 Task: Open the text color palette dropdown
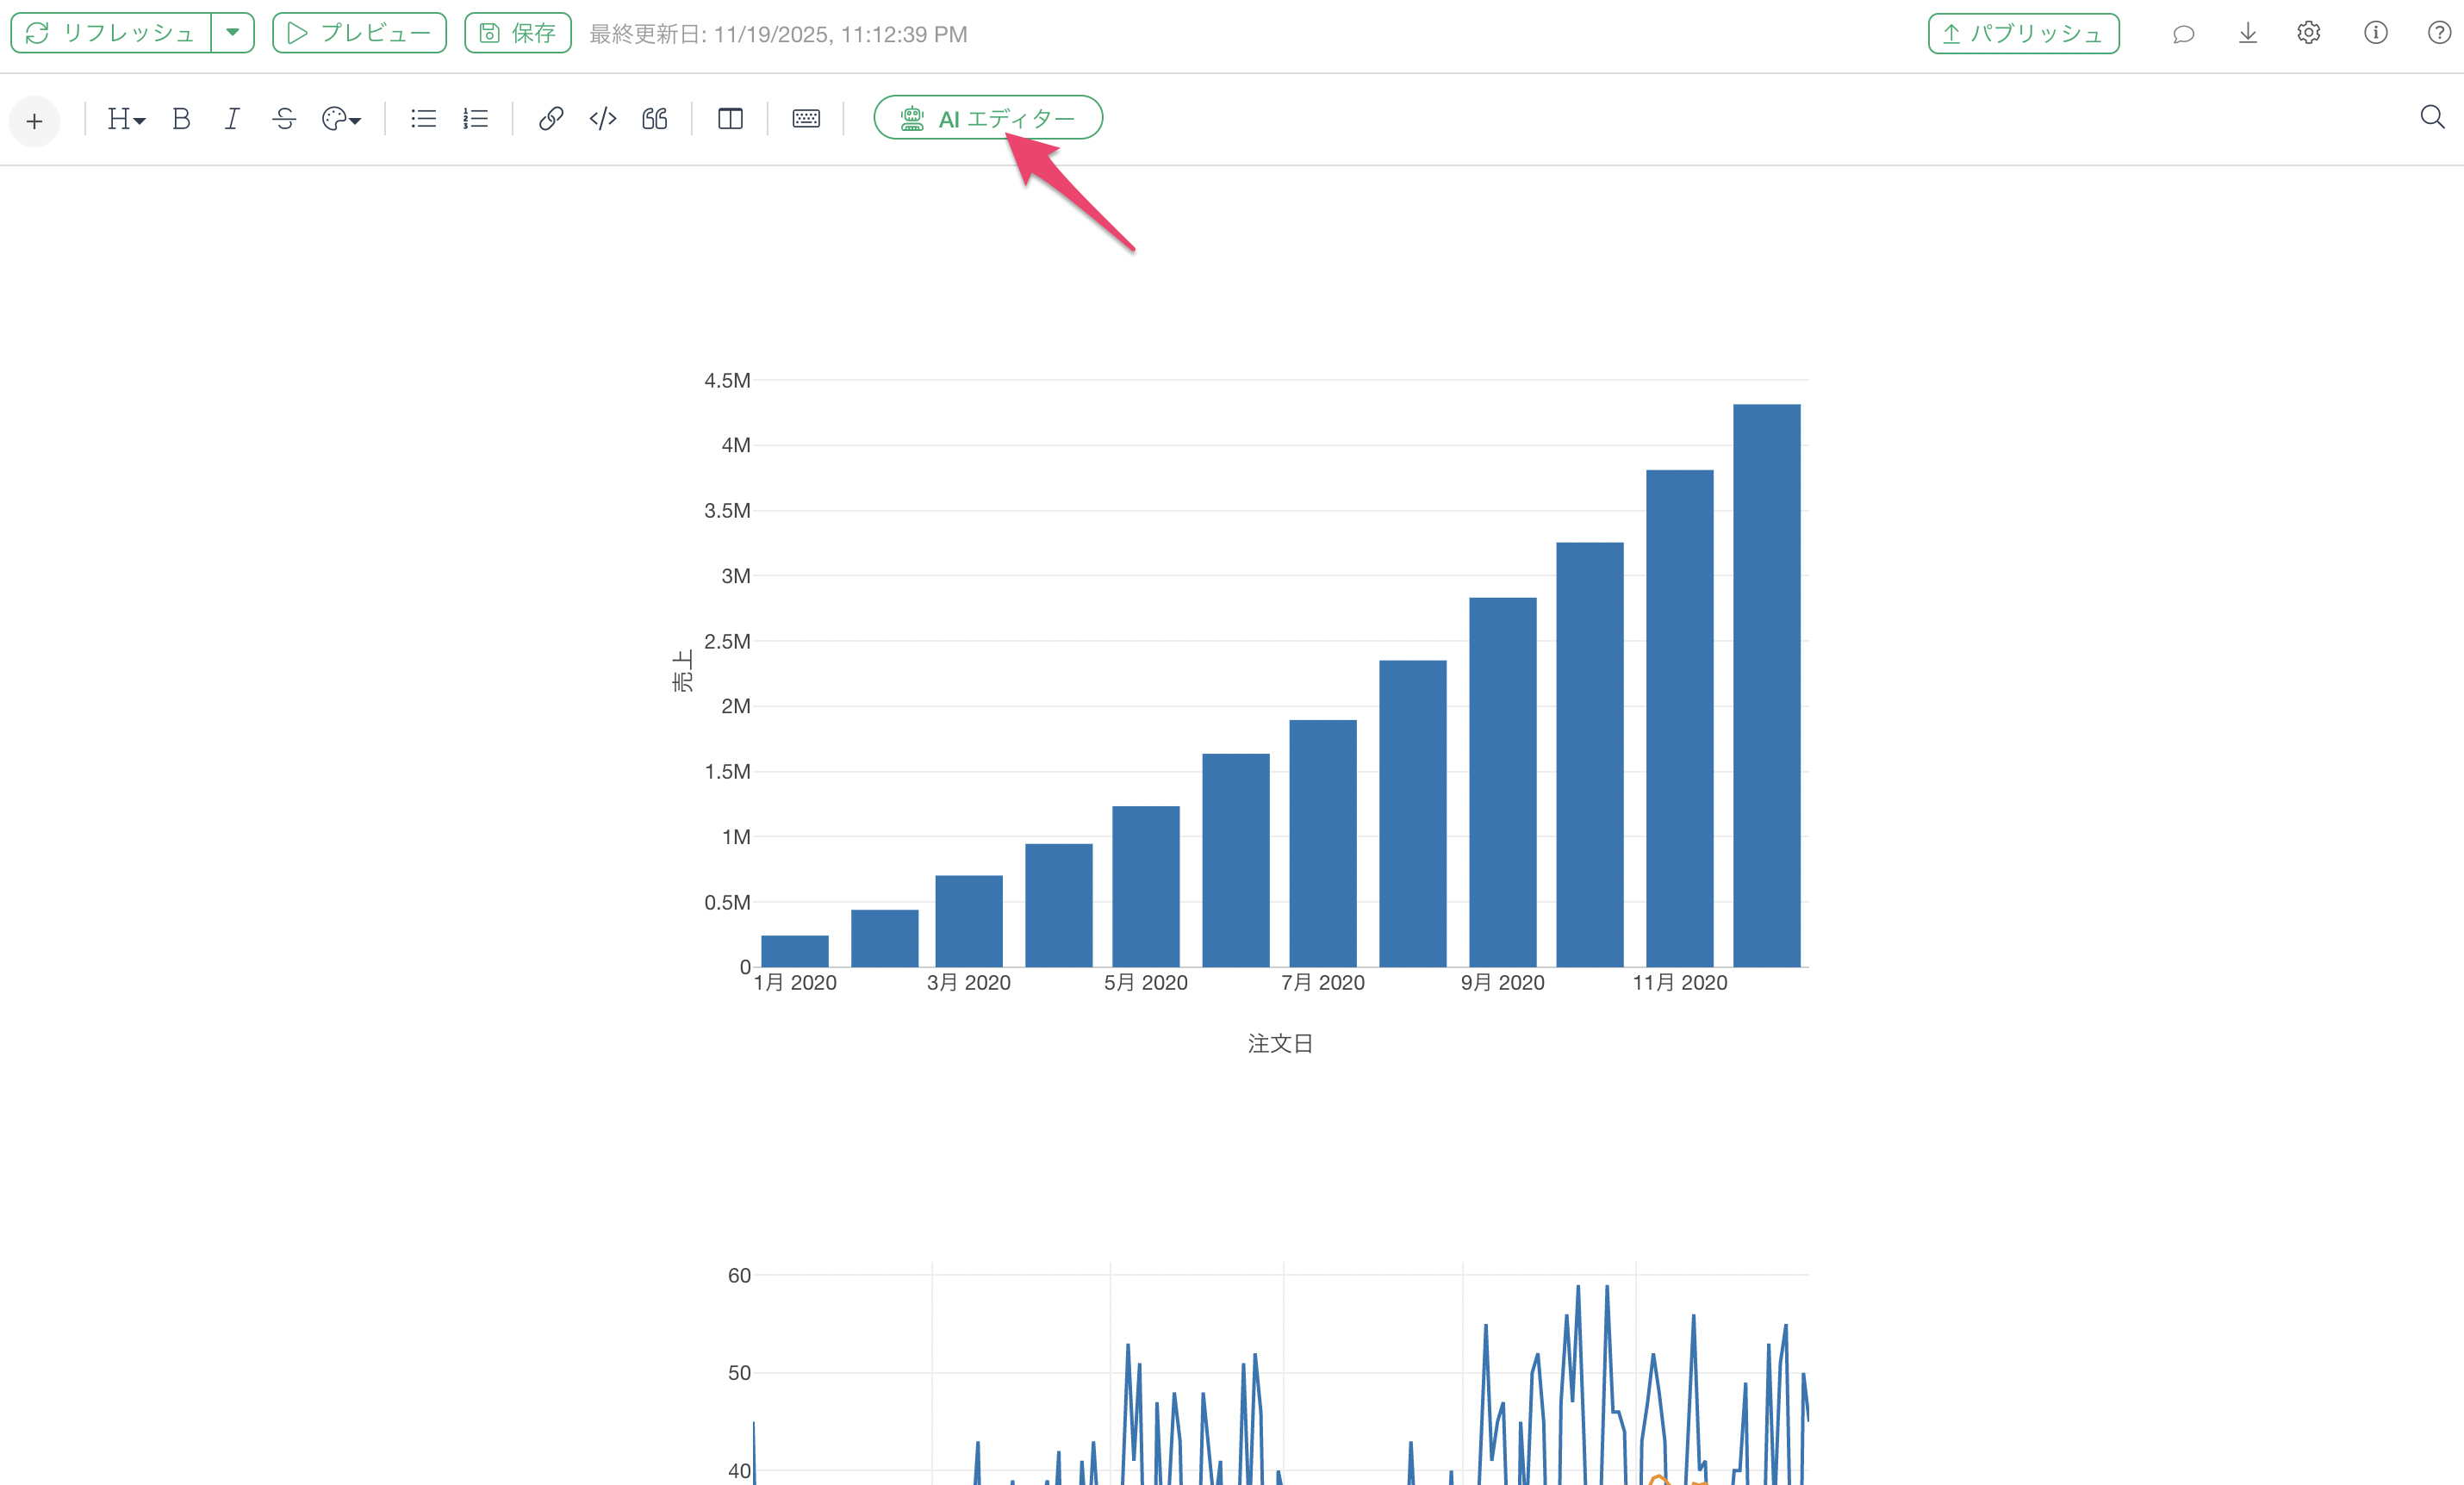click(x=341, y=119)
